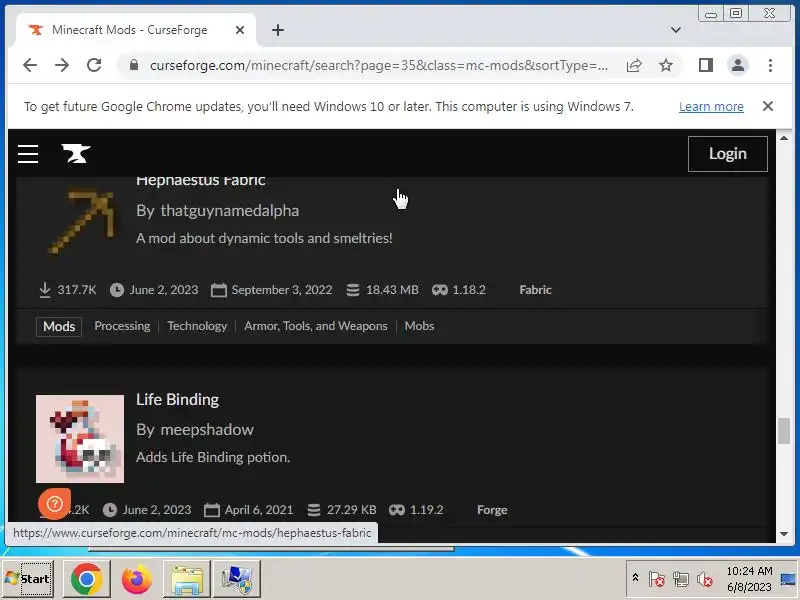The image size is (800, 600).
Task: Visit author meepshadow's profile
Action: (207, 430)
